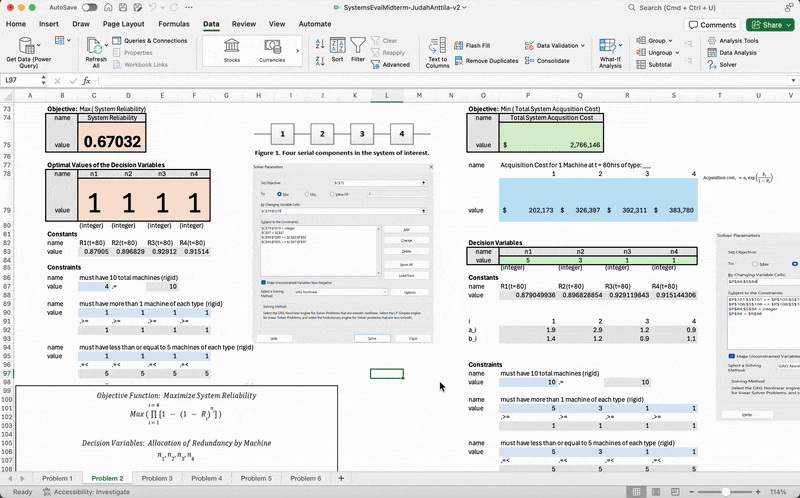This screenshot has width=800, height=498.
Task: Switch to Problem 3 sheet tab
Action: pyautogui.click(x=157, y=479)
